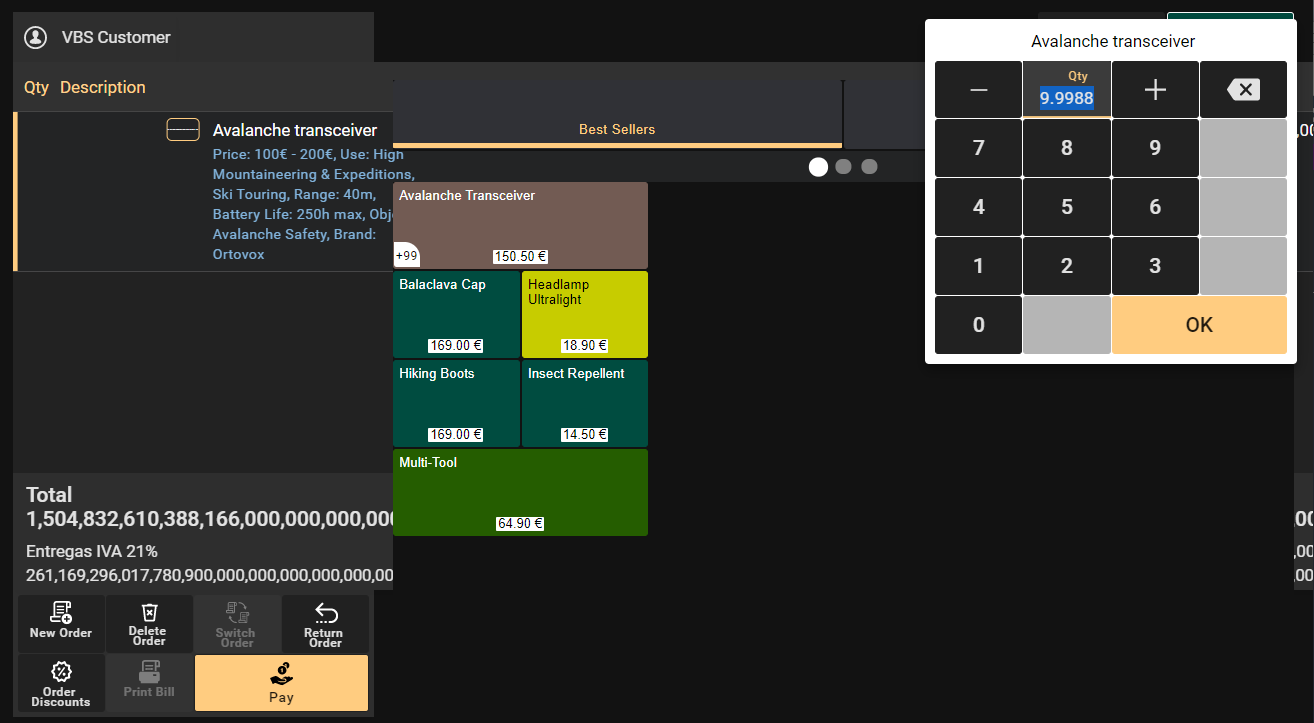Open Order Discounts
Screen dimensions: 1314x723
[x=61, y=683]
